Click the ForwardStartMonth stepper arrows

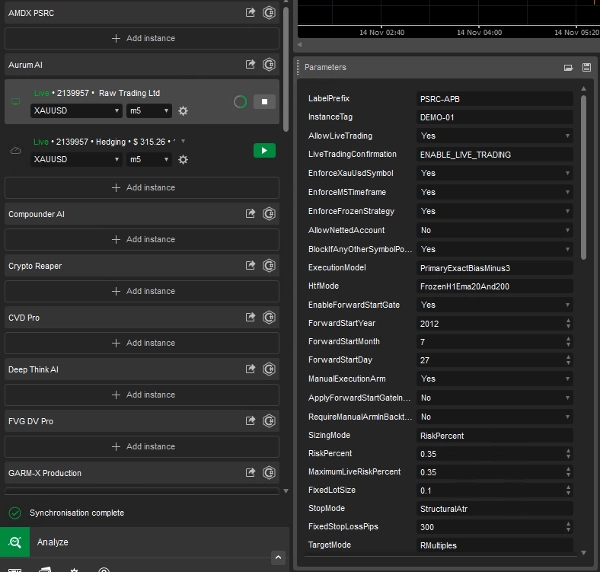tap(568, 342)
